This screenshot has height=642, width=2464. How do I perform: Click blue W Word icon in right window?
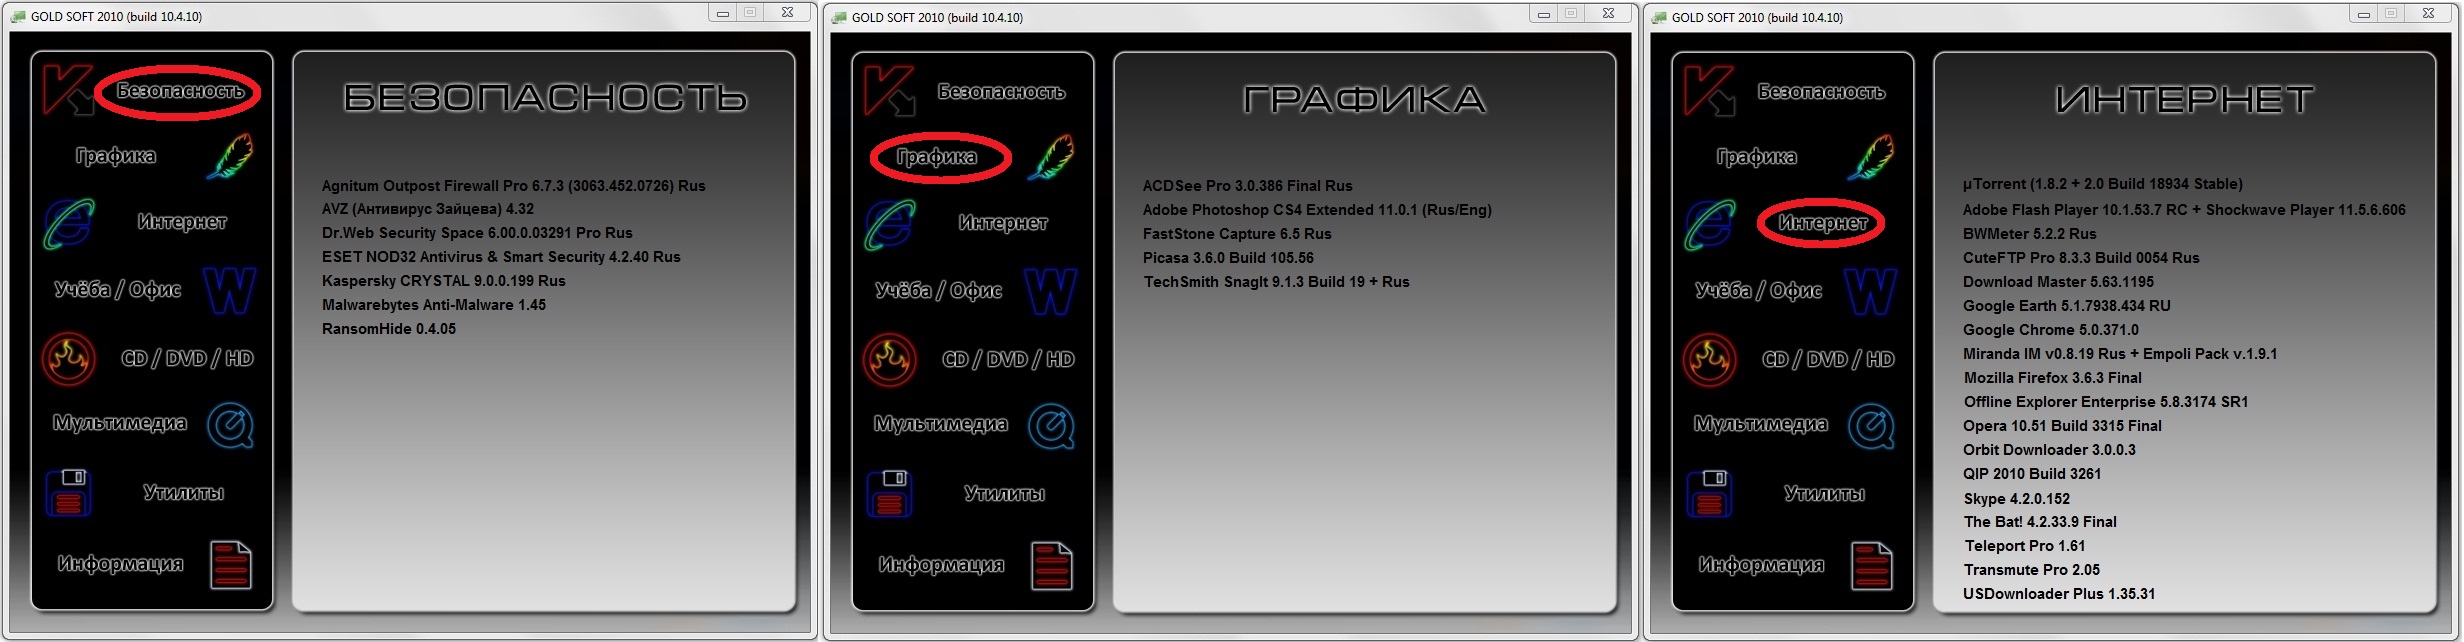(x=1871, y=292)
